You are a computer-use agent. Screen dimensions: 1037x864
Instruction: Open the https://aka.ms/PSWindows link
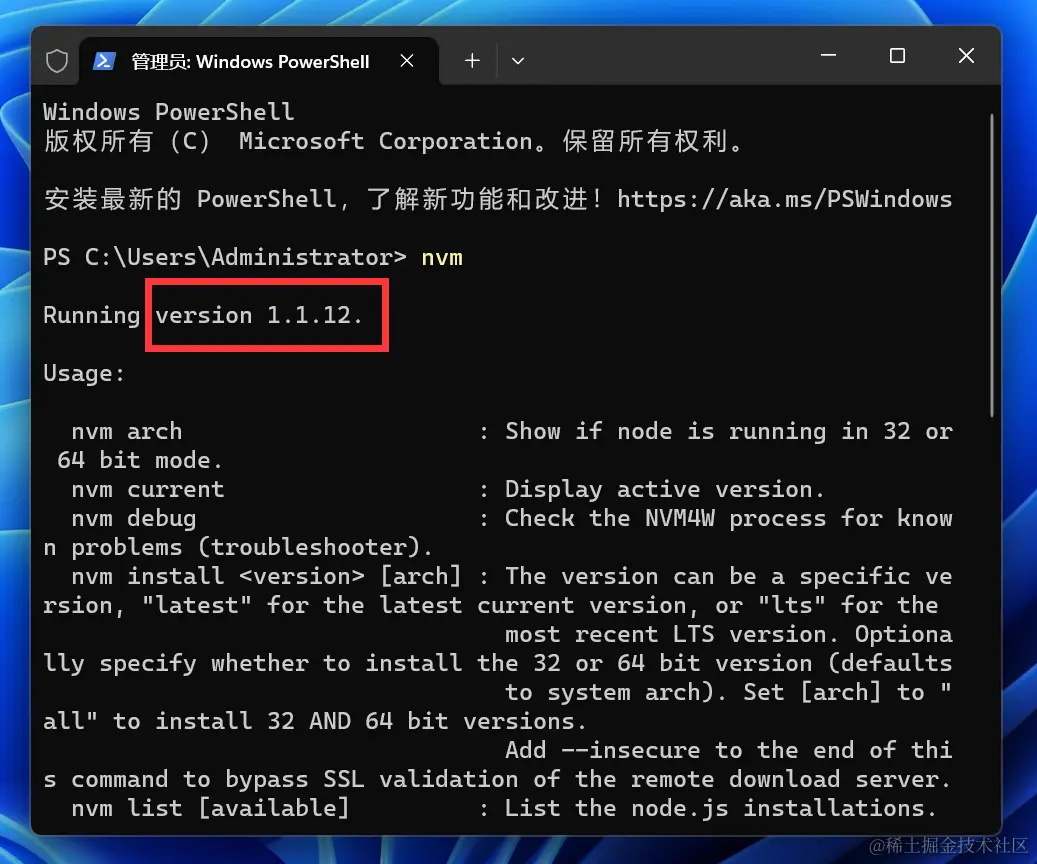pos(784,199)
